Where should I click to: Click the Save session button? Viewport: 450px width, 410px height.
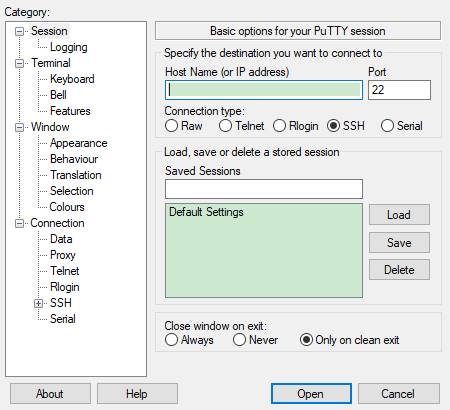tap(399, 242)
